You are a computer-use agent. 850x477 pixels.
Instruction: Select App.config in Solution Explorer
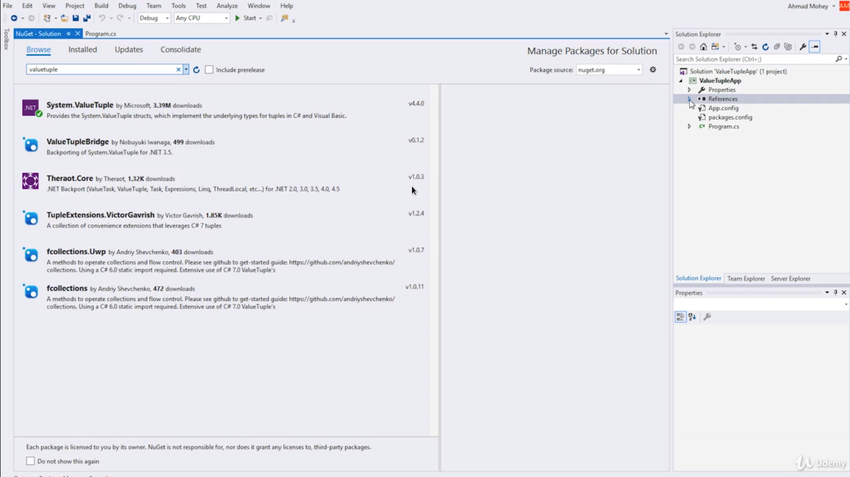[x=723, y=108]
